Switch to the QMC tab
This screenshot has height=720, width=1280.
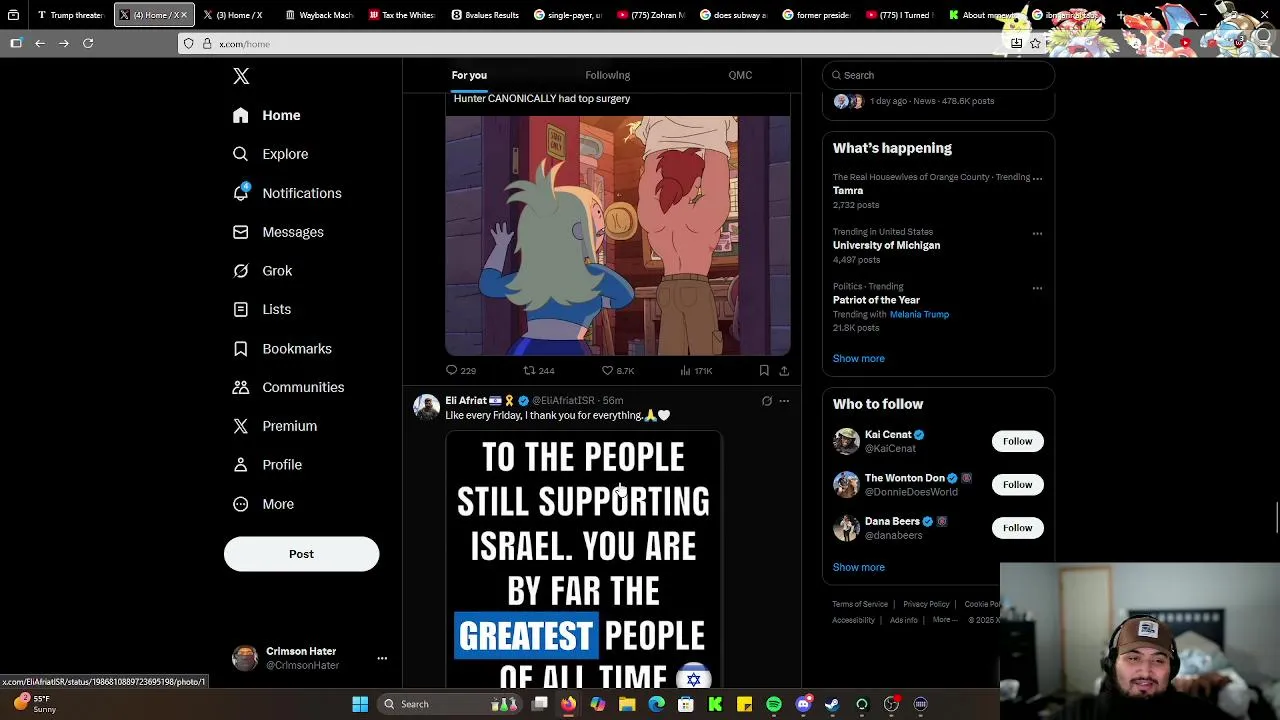[x=740, y=75]
